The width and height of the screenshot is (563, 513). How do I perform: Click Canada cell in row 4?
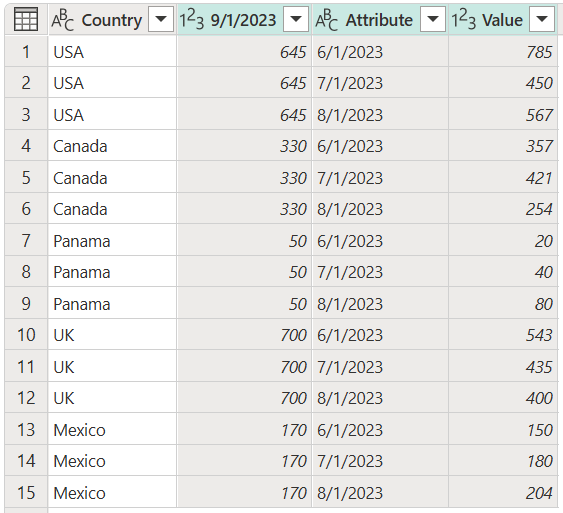(x=112, y=146)
